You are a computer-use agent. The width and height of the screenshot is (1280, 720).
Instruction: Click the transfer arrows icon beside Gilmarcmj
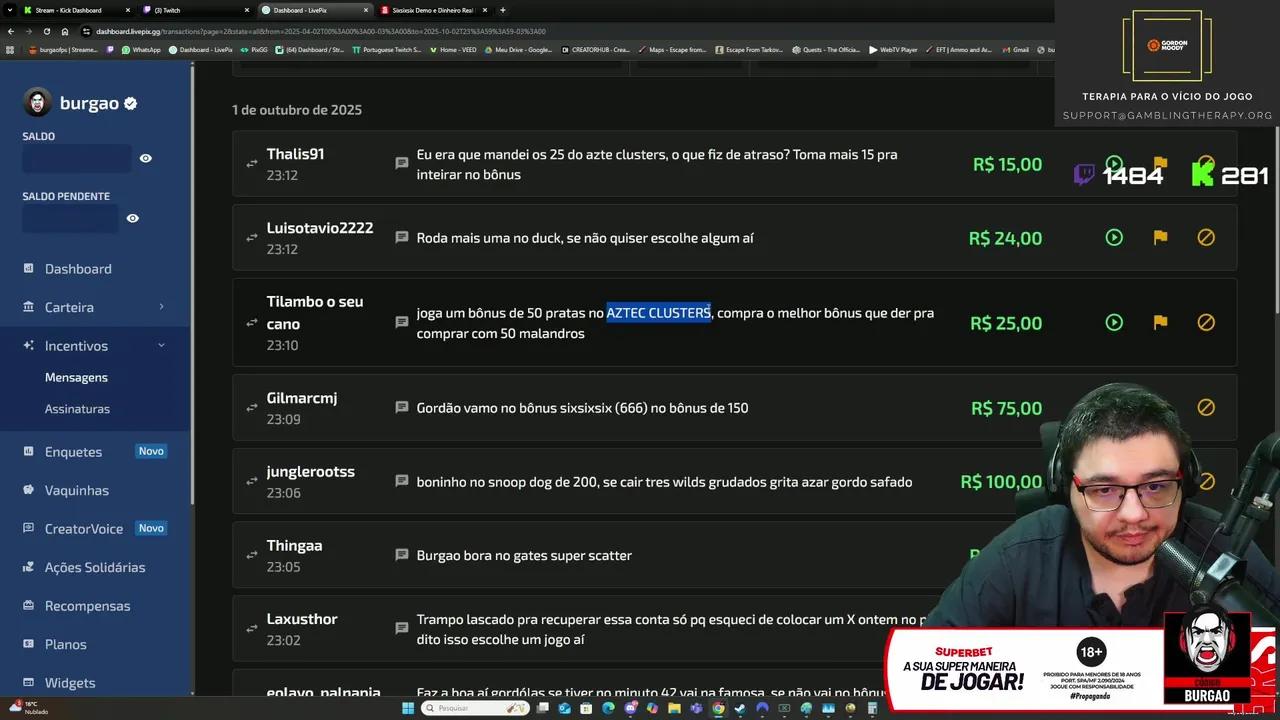(252, 408)
